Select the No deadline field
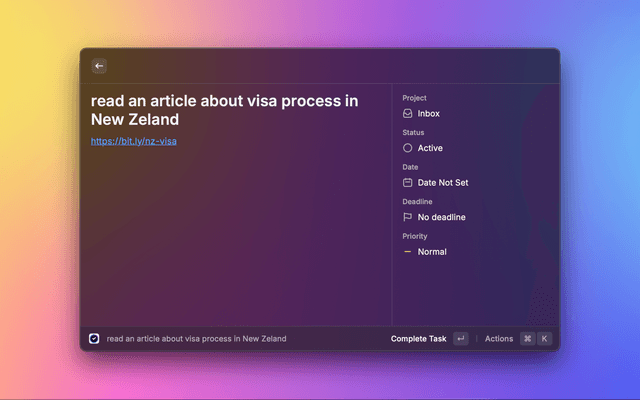This screenshot has width=640, height=400. click(x=442, y=217)
